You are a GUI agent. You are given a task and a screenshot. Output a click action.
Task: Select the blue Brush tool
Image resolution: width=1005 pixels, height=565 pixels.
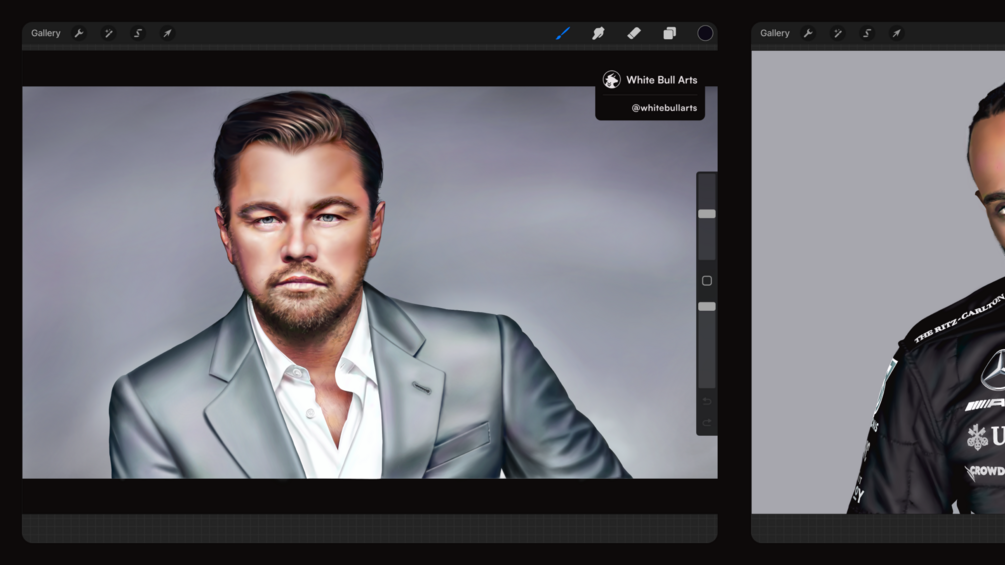[563, 33]
